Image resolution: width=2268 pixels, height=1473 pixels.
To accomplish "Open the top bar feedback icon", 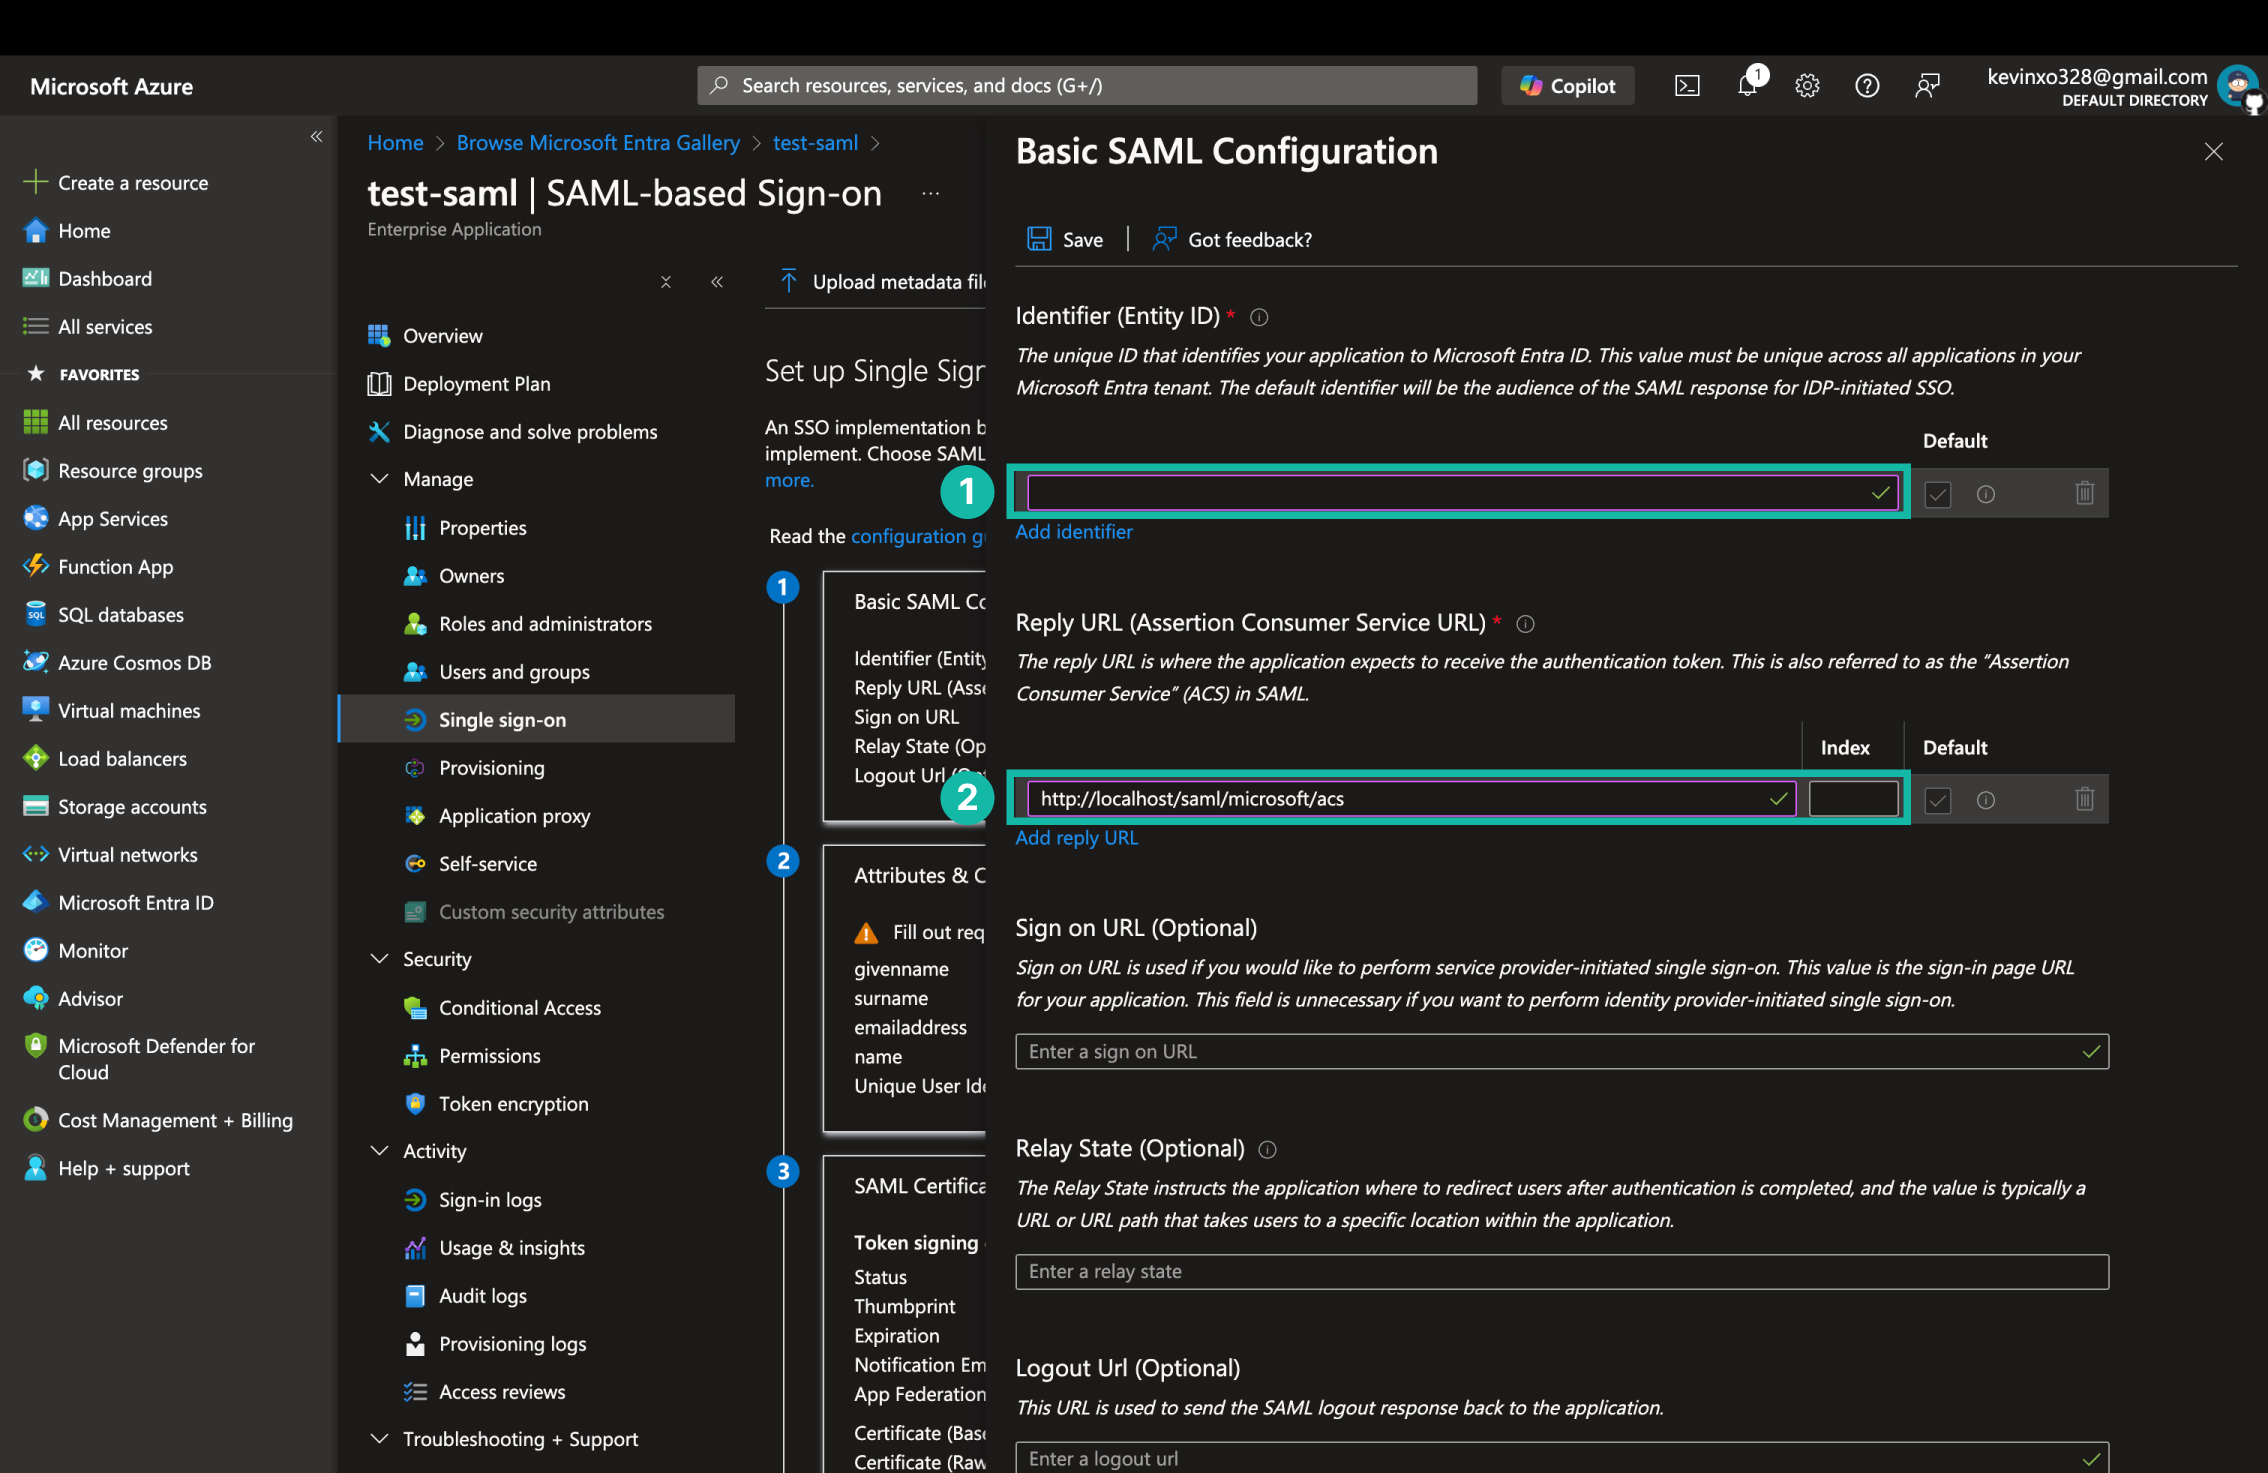I will tap(1927, 86).
